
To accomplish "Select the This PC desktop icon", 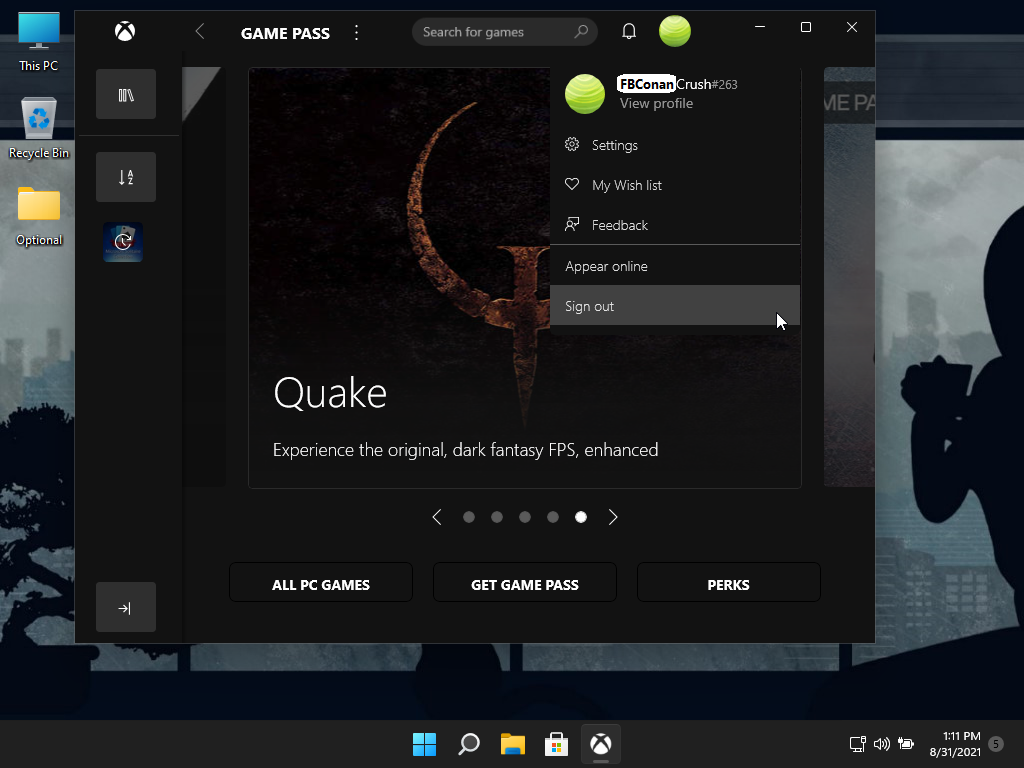I will (x=39, y=42).
